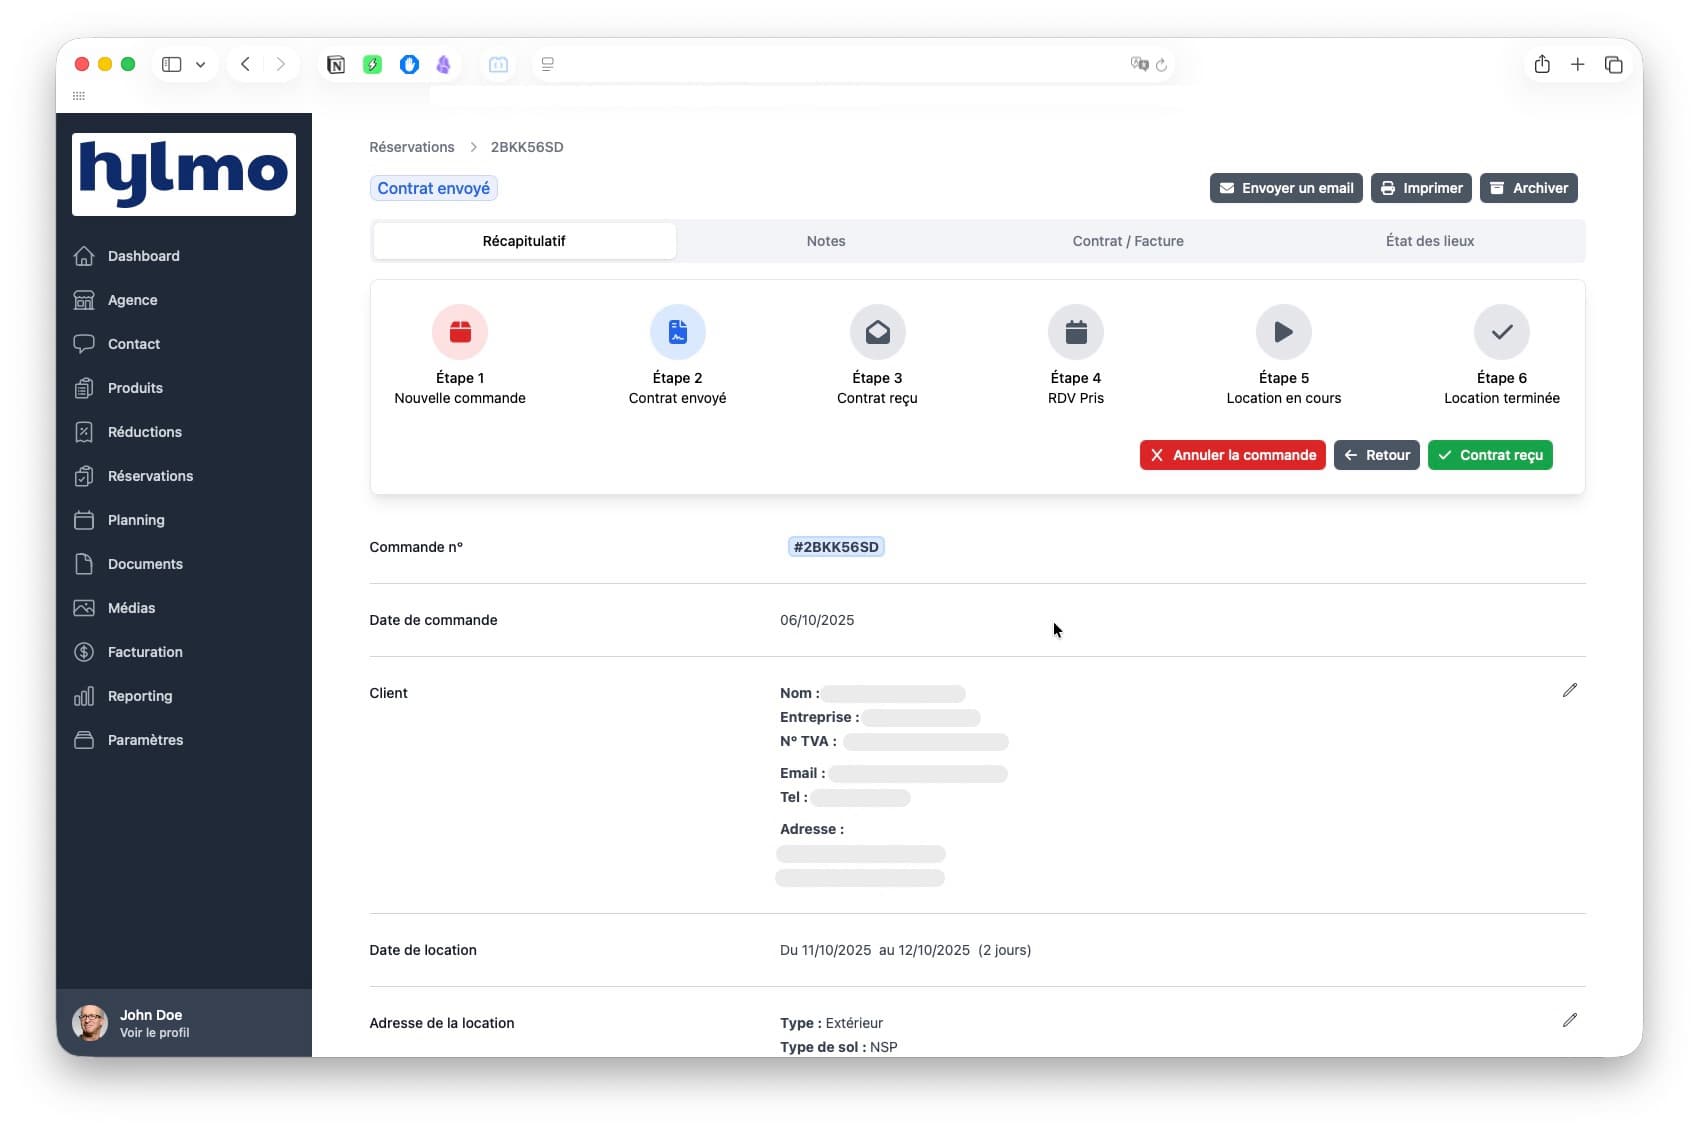Click the Envoyer un email button
The height and width of the screenshot is (1131, 1699).
tap(1285, 188)
